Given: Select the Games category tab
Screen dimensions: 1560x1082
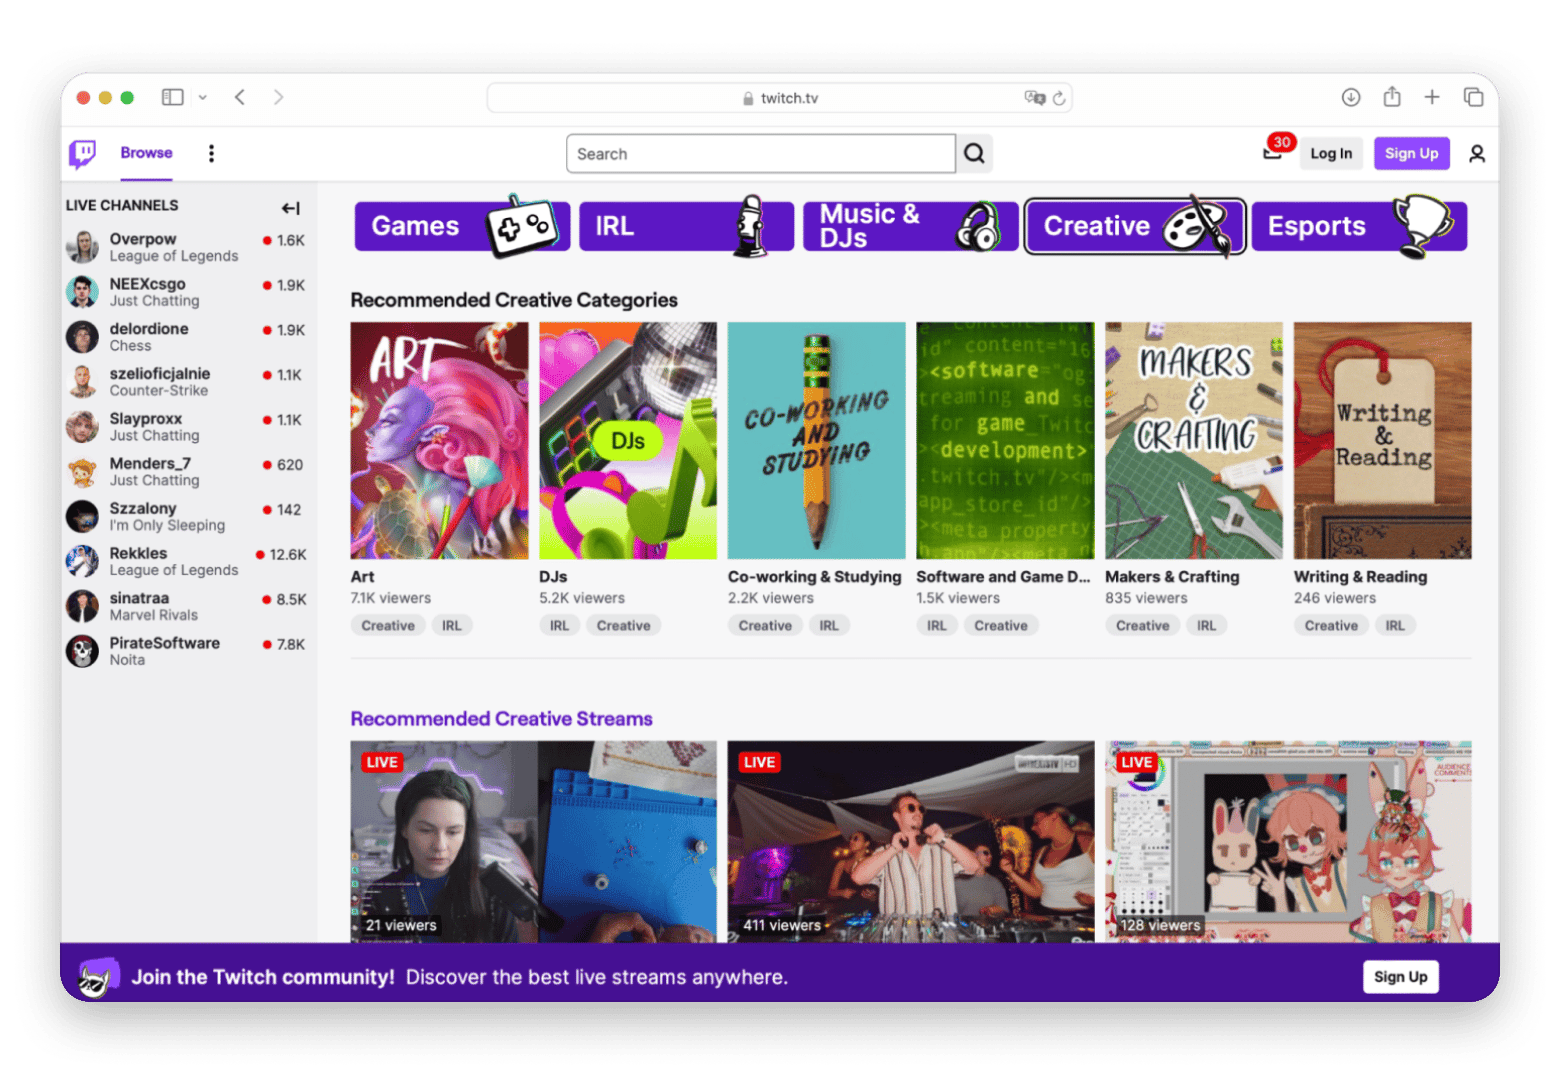Looking at the screenshot, I should (462, 226).
